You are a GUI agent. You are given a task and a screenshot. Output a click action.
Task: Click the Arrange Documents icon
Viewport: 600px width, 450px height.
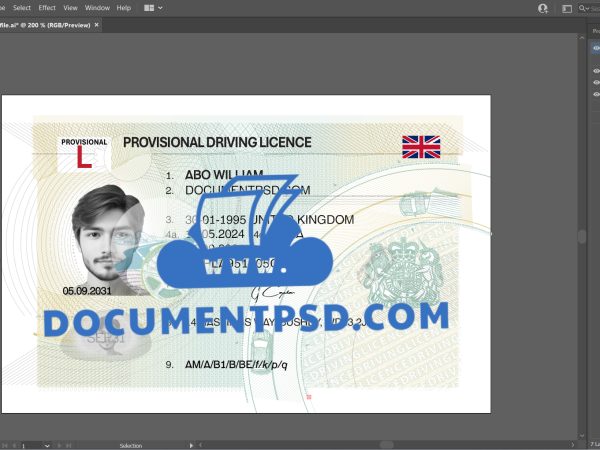coord(148,8)
